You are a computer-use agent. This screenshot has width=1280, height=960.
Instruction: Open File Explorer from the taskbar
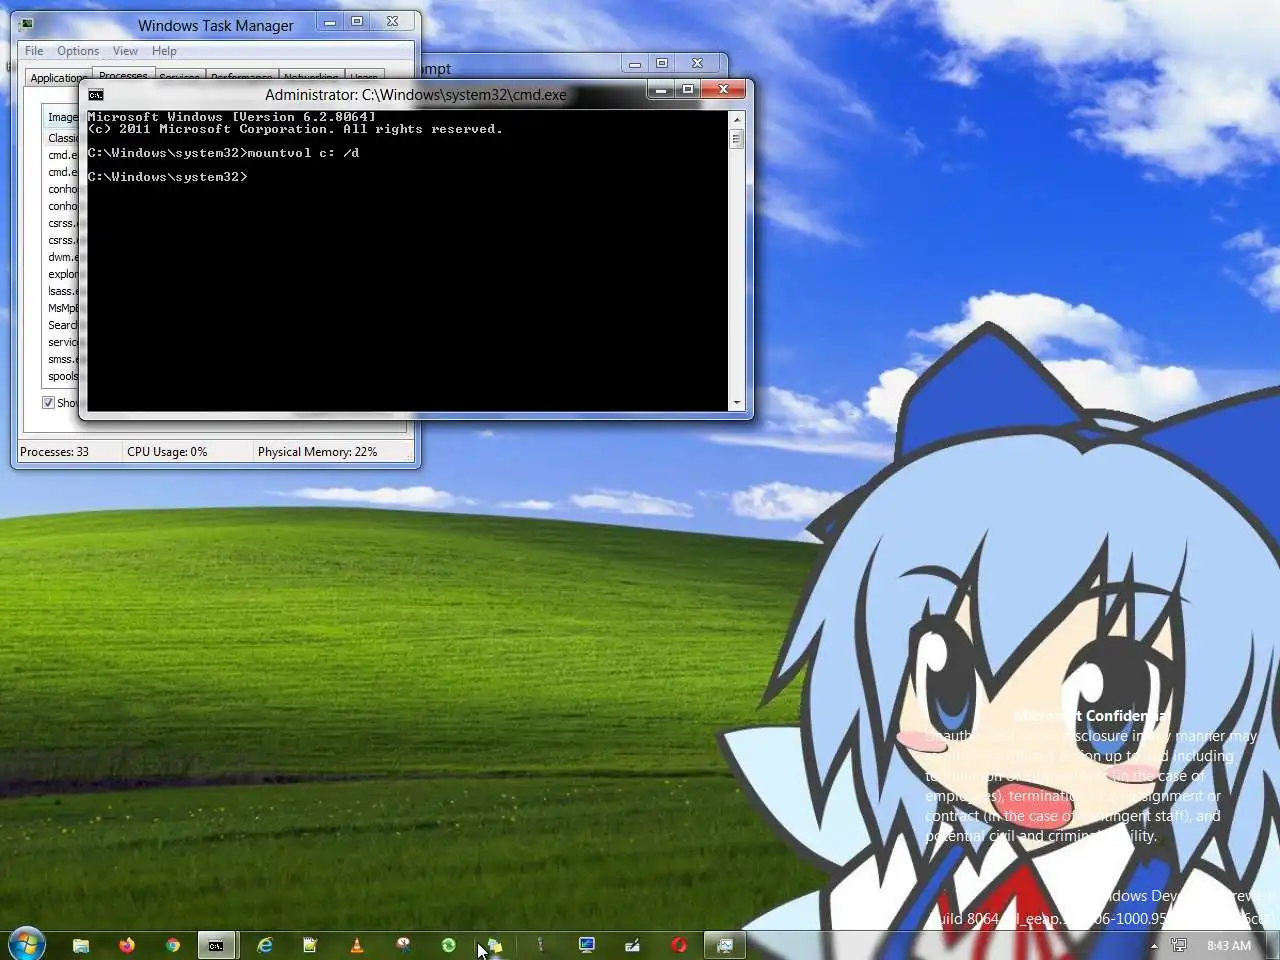81,945
